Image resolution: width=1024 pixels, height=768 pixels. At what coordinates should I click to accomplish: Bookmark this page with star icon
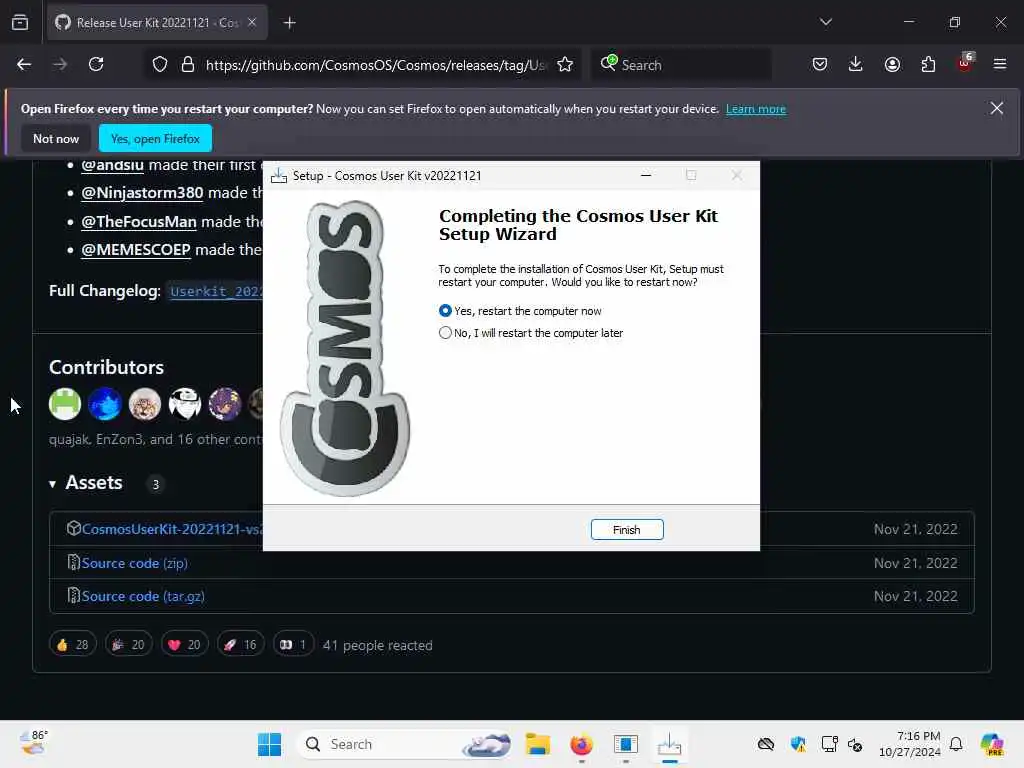565,65
